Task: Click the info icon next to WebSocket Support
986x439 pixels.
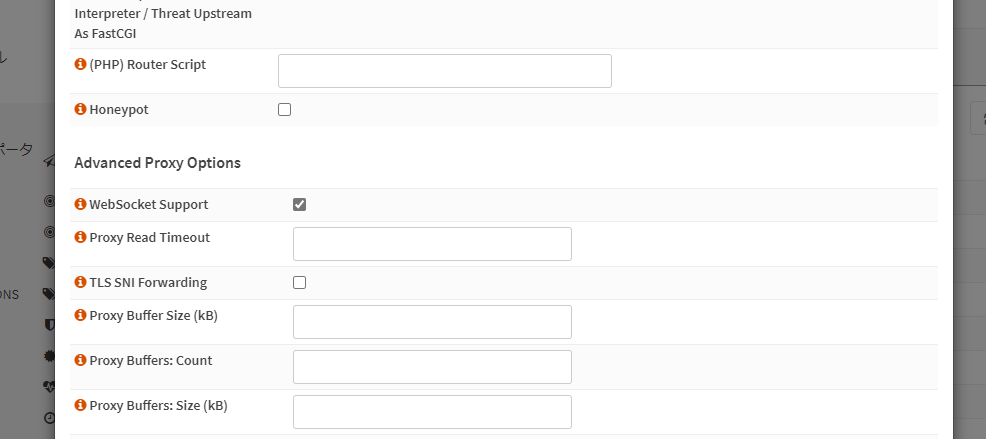Action: pos(80,204)
